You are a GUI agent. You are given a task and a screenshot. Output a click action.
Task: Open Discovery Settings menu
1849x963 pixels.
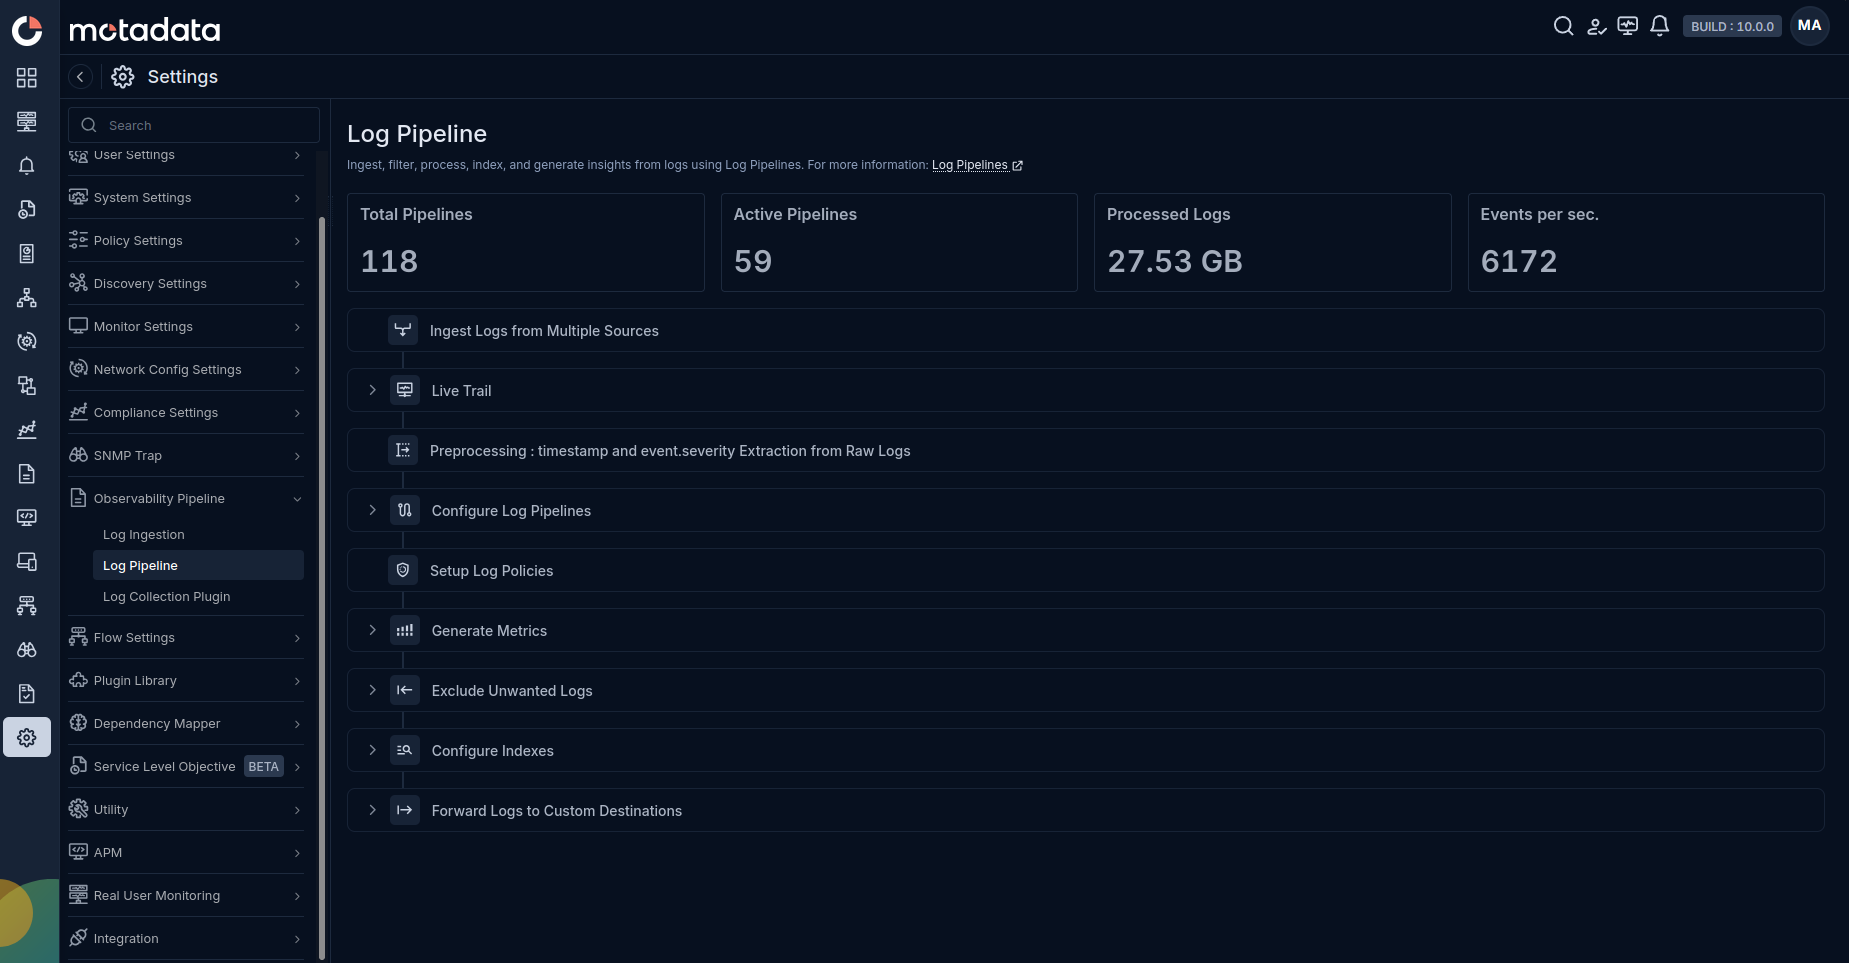point(186,284)
